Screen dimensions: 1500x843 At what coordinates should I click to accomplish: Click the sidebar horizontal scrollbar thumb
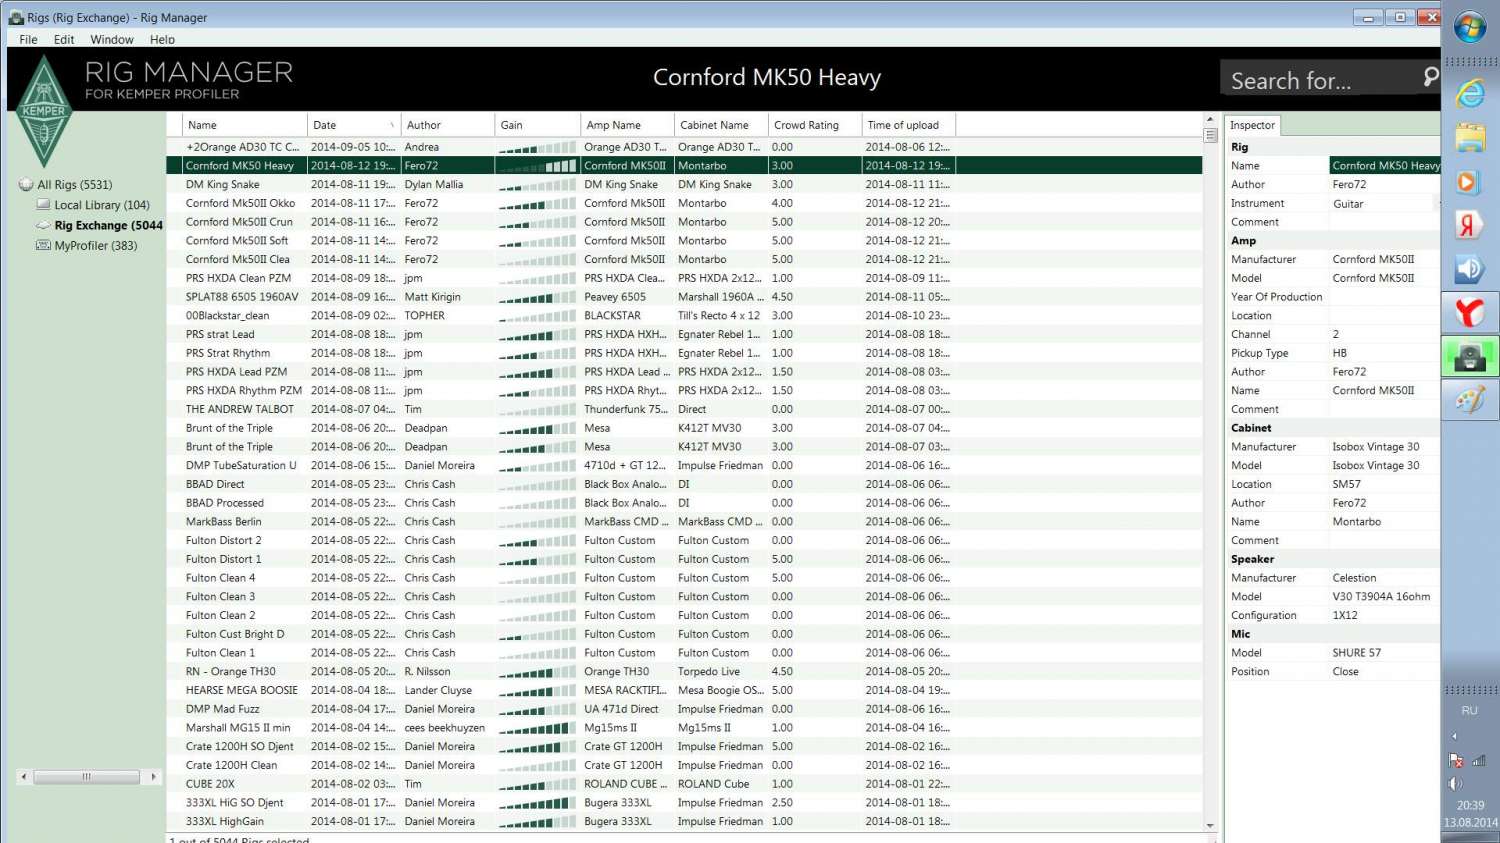pos(86,777)
